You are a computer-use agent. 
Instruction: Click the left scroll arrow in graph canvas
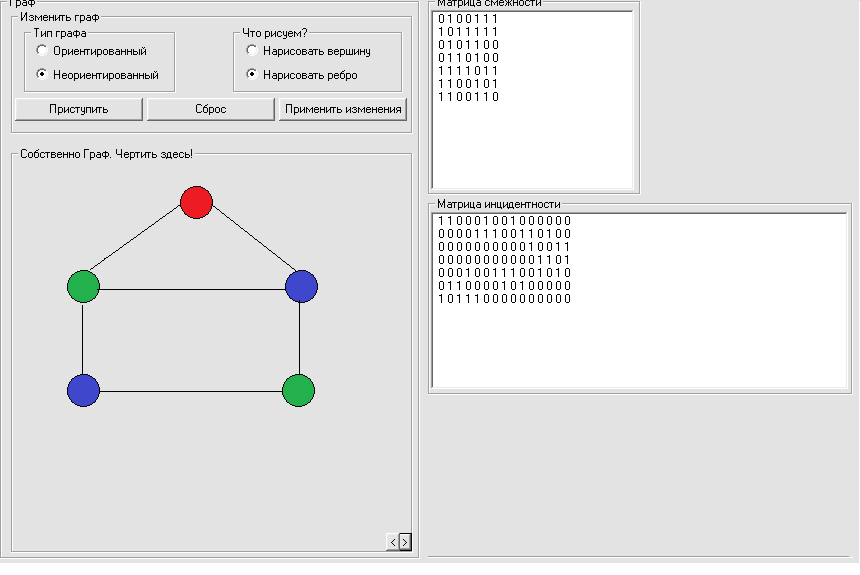click(392, 542)
